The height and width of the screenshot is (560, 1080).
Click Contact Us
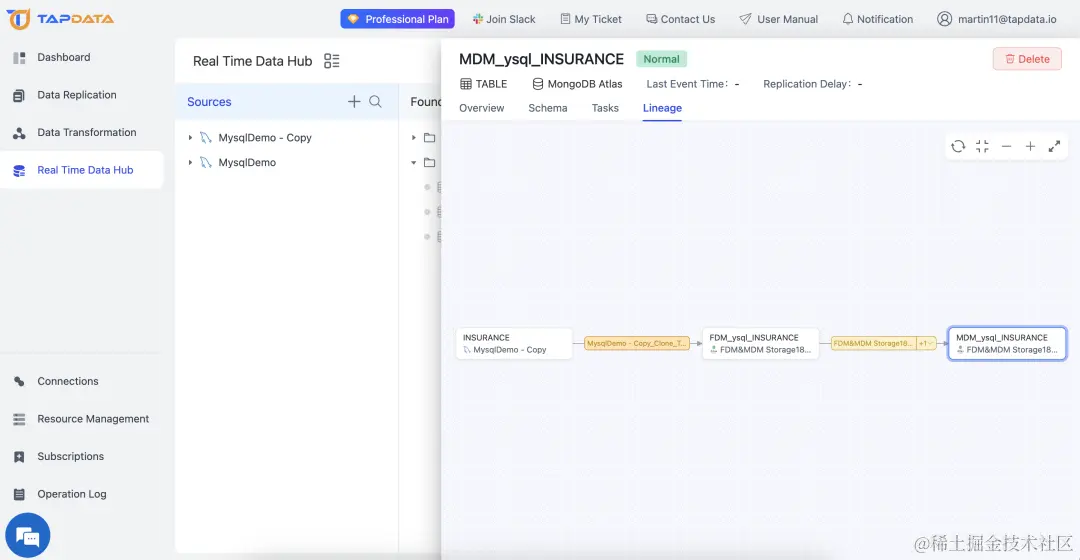click(681, 19)
